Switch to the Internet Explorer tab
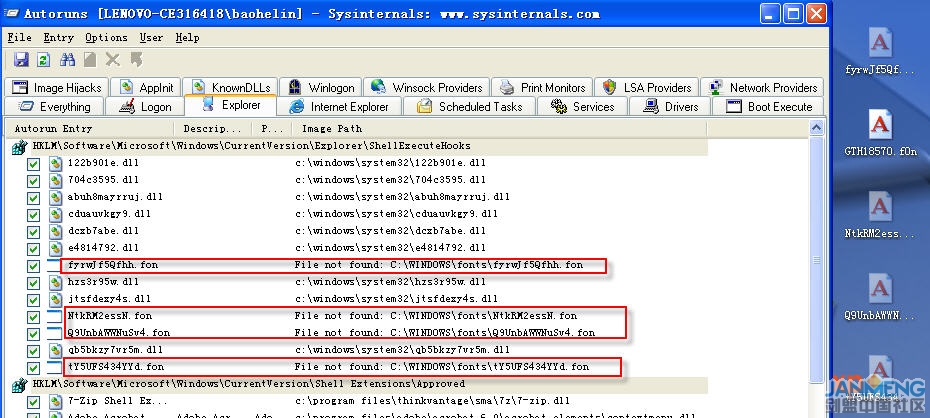930x418 pixels. (340, 107)
